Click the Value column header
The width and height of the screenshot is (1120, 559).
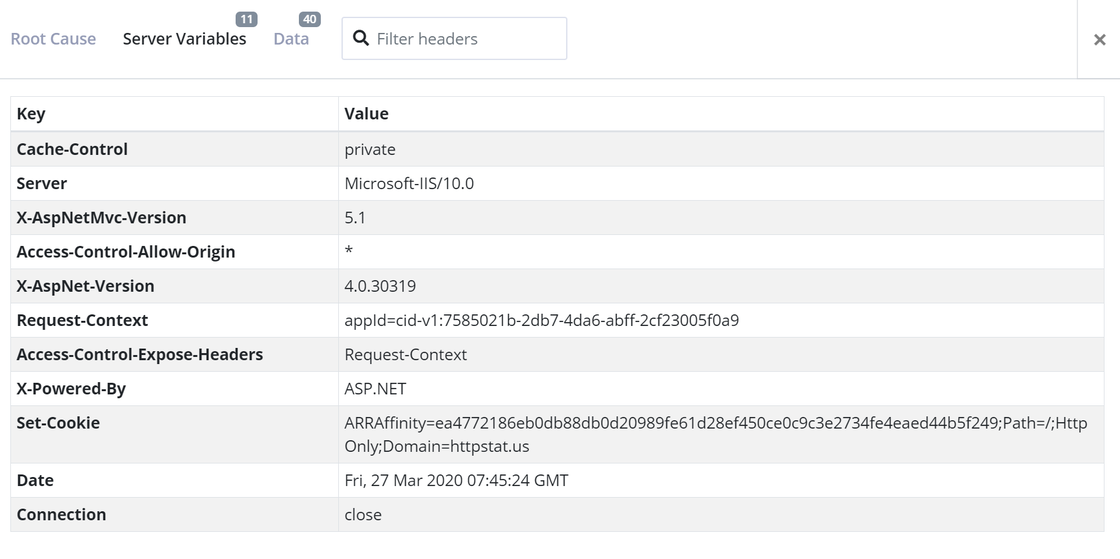pos(721,114)
